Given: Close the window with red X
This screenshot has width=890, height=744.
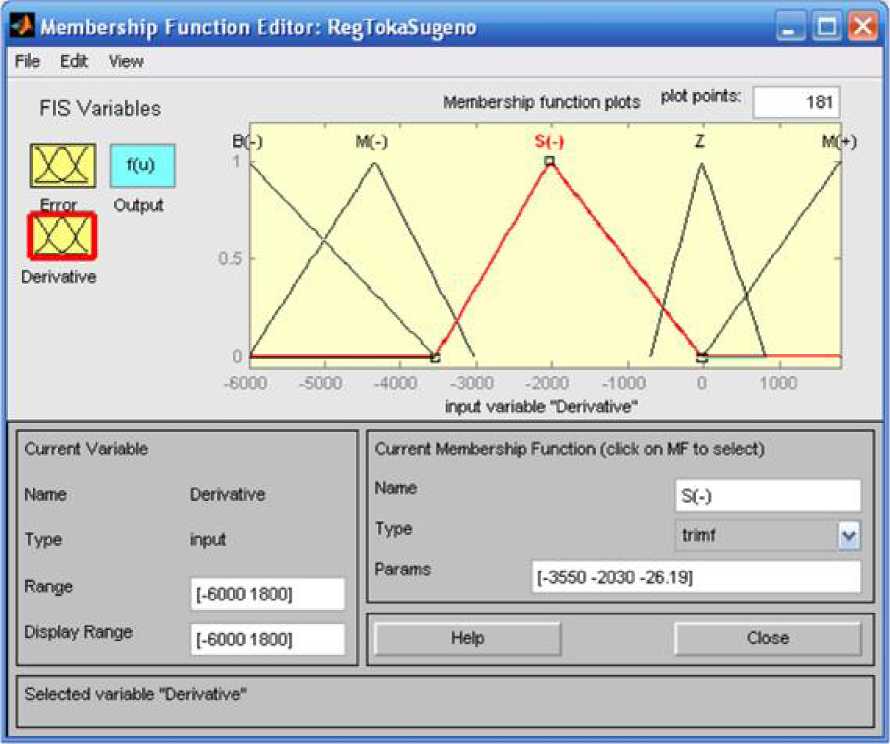Looking at the screenshot, I should (862, 26).
